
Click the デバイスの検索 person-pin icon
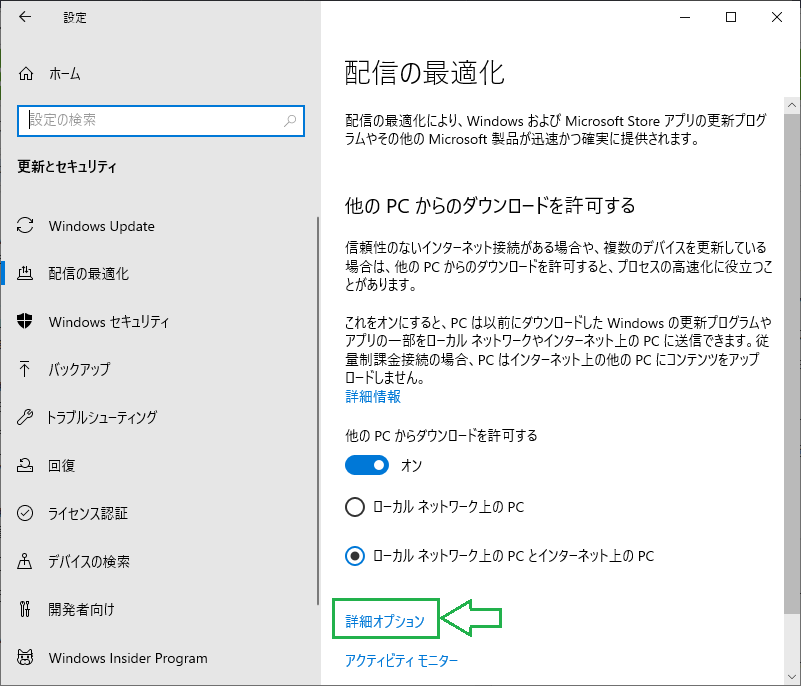tap(25, 561)
